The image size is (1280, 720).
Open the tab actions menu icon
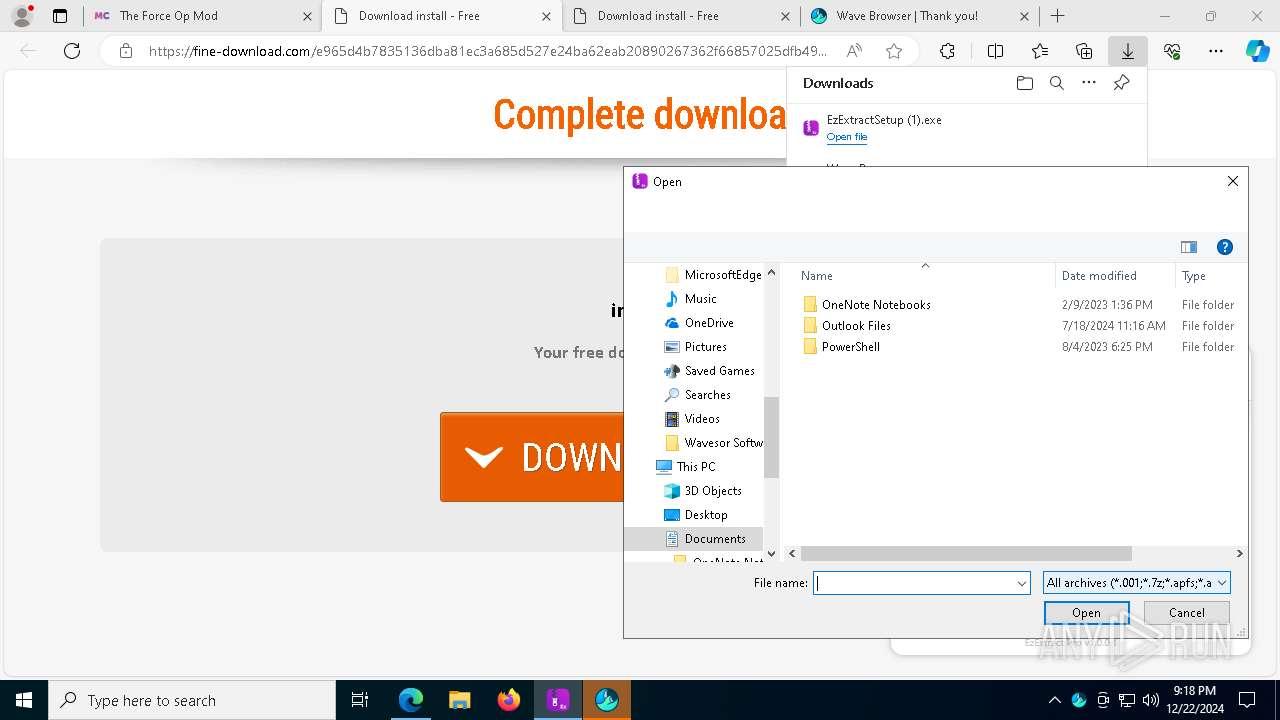pos(60,16)
